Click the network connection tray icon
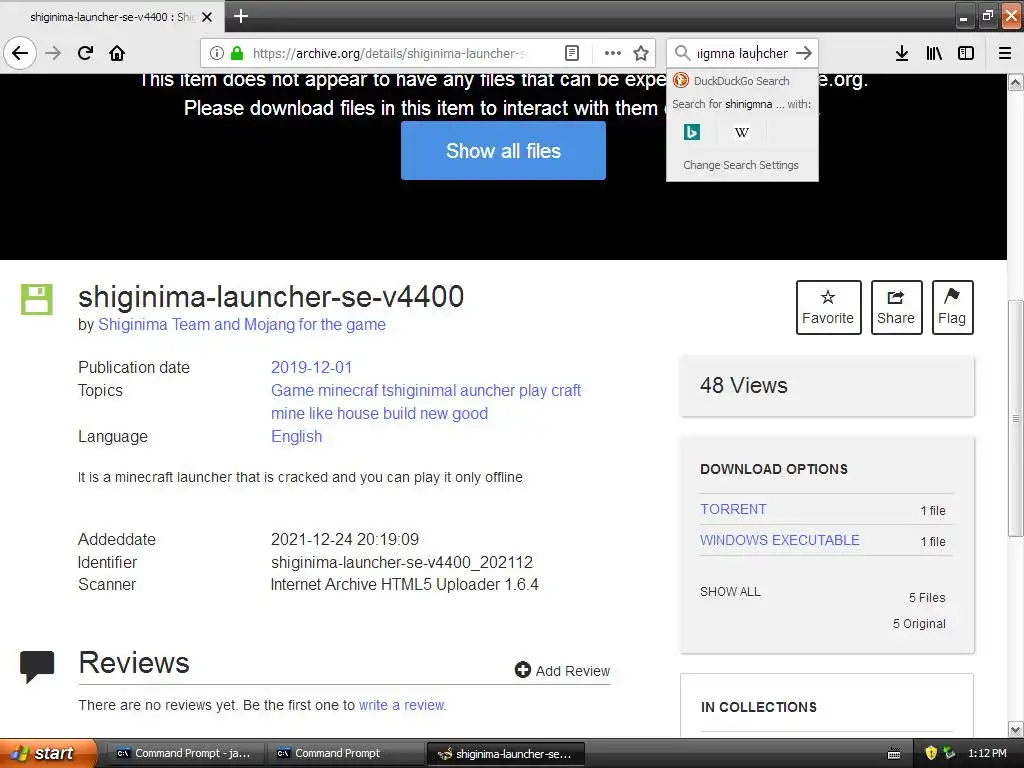The width and height of the screenshot is (1024, 768). 949,753
